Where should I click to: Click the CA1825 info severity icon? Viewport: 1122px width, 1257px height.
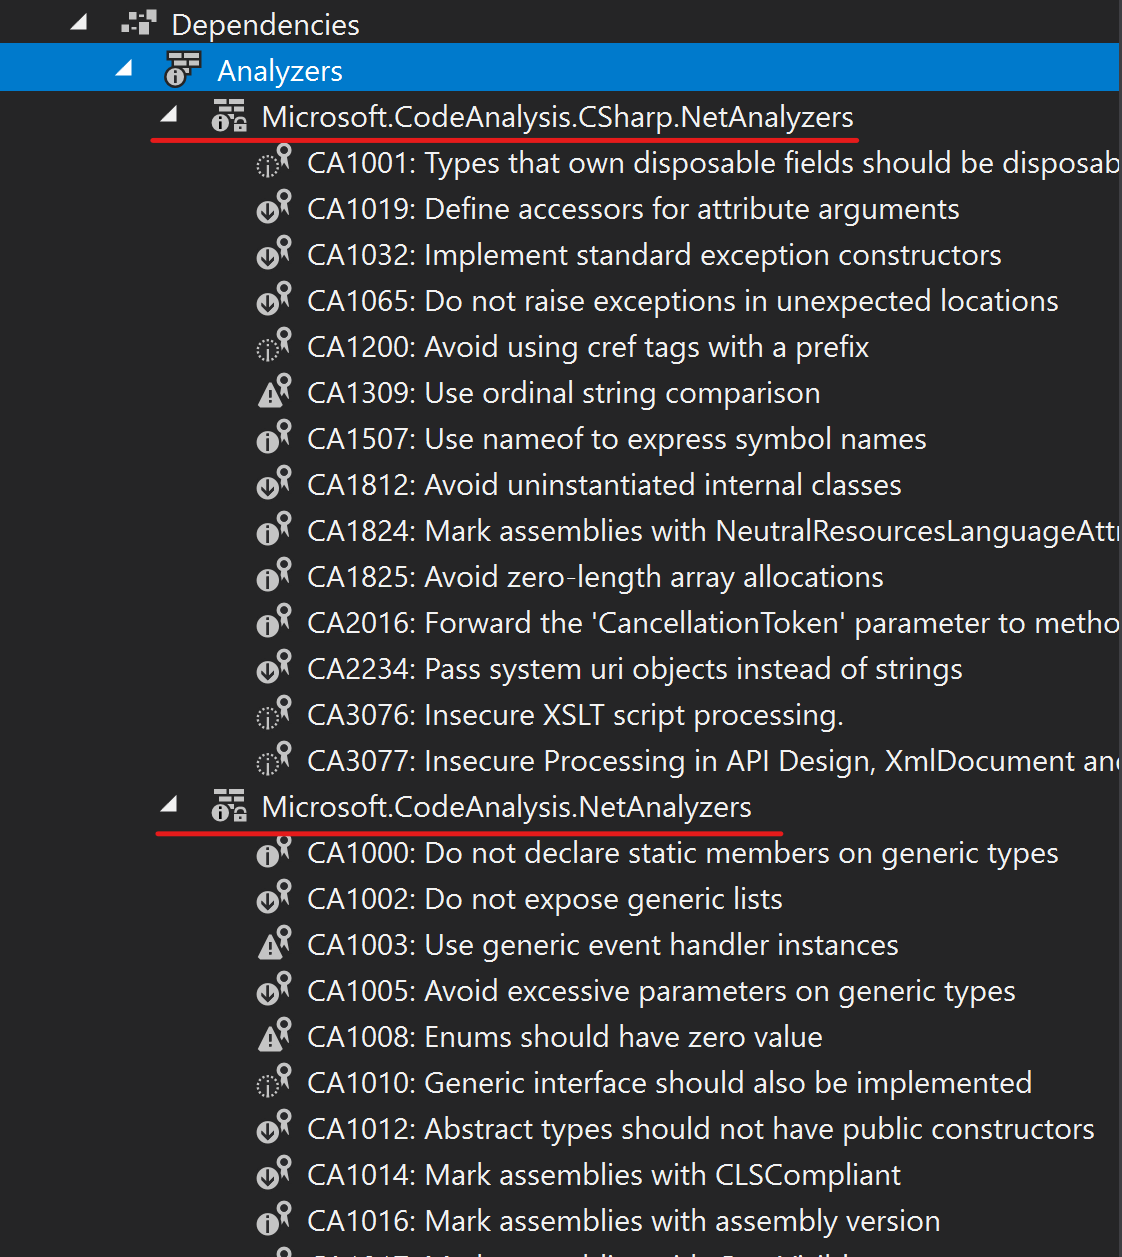point(273,576)
